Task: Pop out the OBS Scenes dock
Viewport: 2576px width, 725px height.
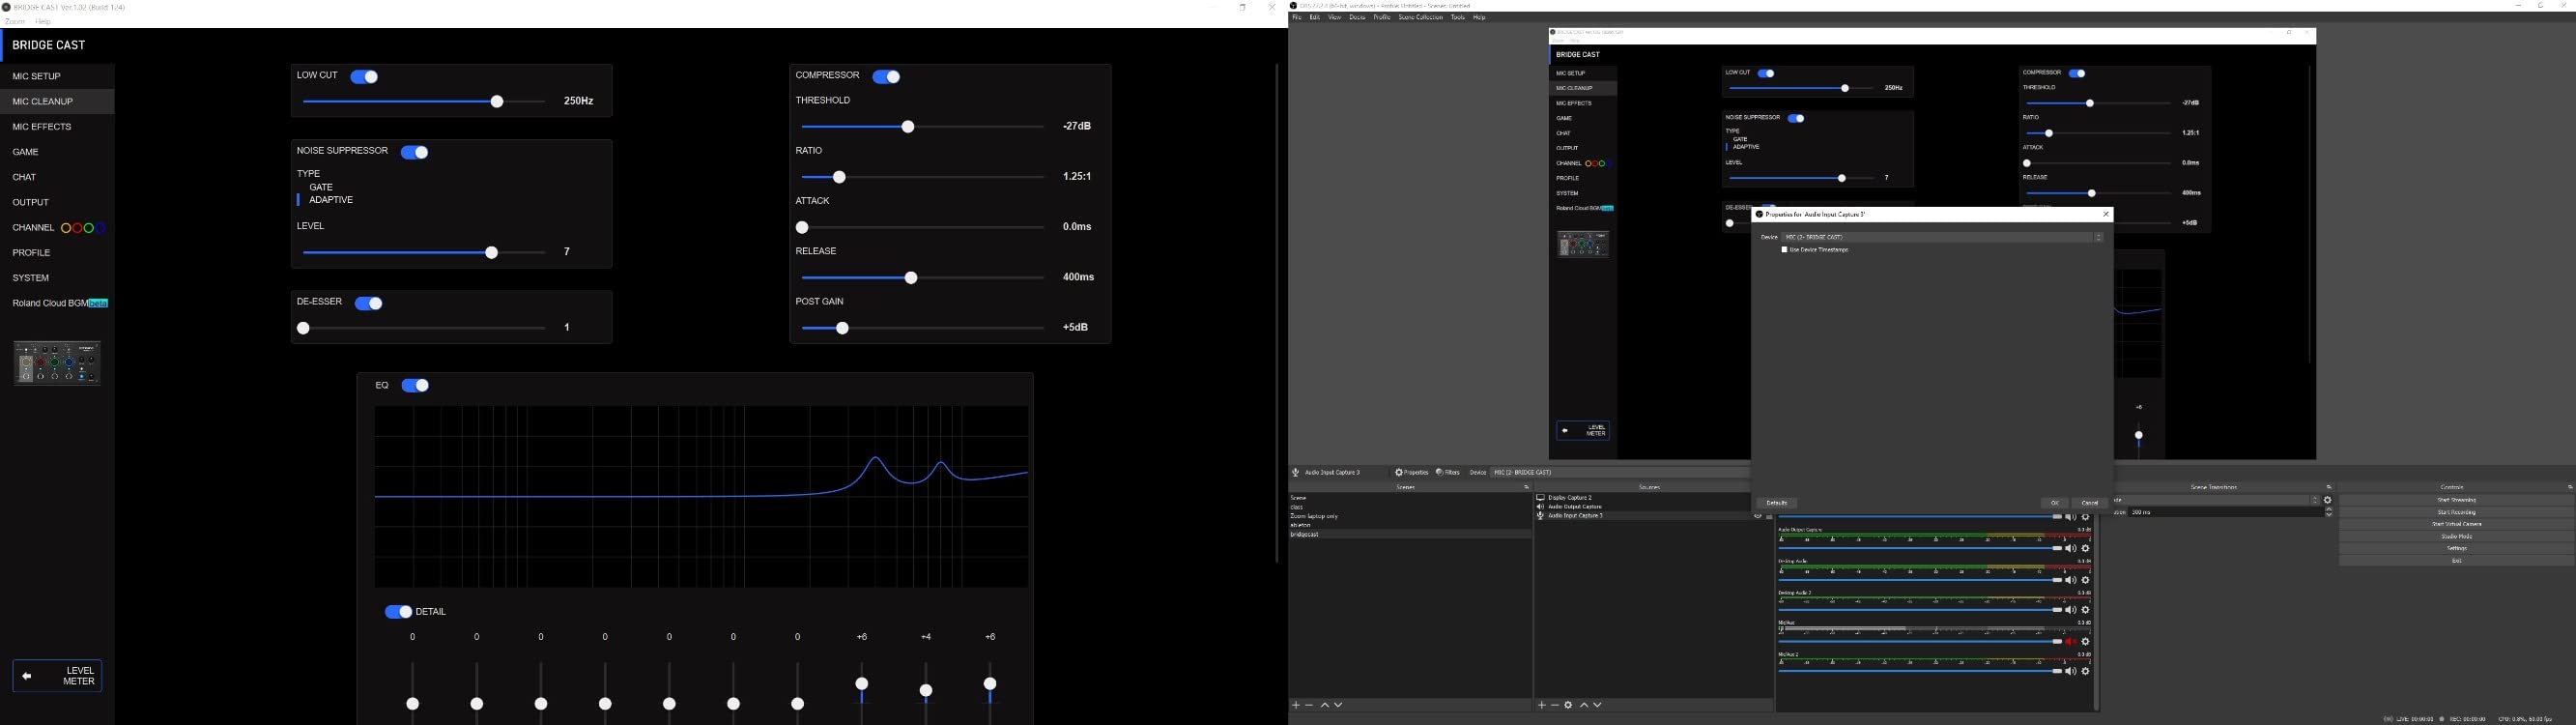Action: coord(1526,487)
